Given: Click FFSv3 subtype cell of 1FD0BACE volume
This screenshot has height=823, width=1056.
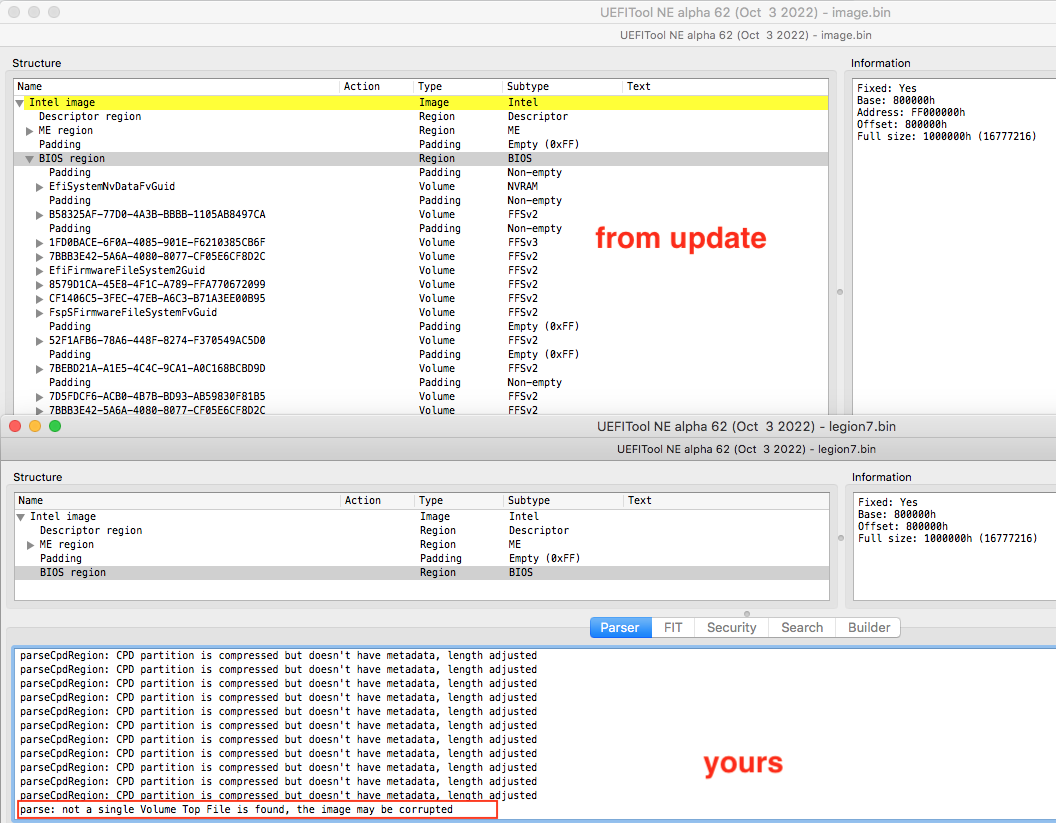Looking at the screenshot, I should (523, 242).
